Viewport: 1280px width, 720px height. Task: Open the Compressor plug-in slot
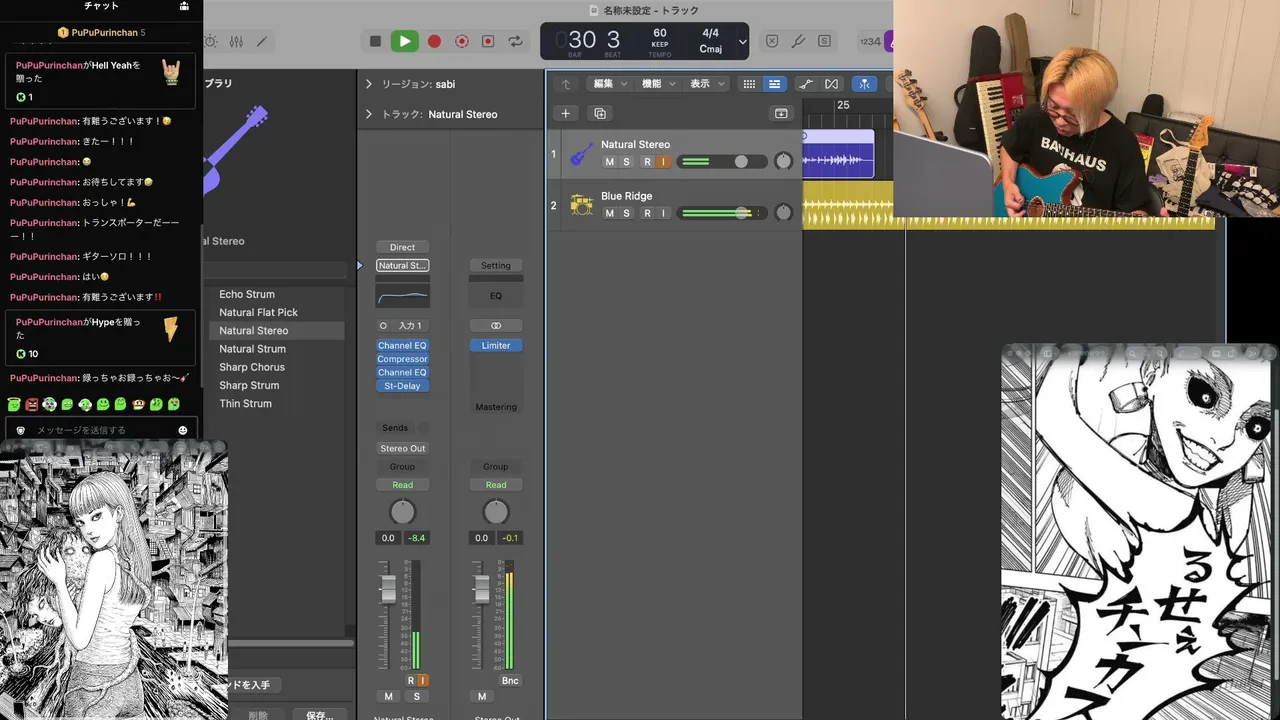[402, 359]
